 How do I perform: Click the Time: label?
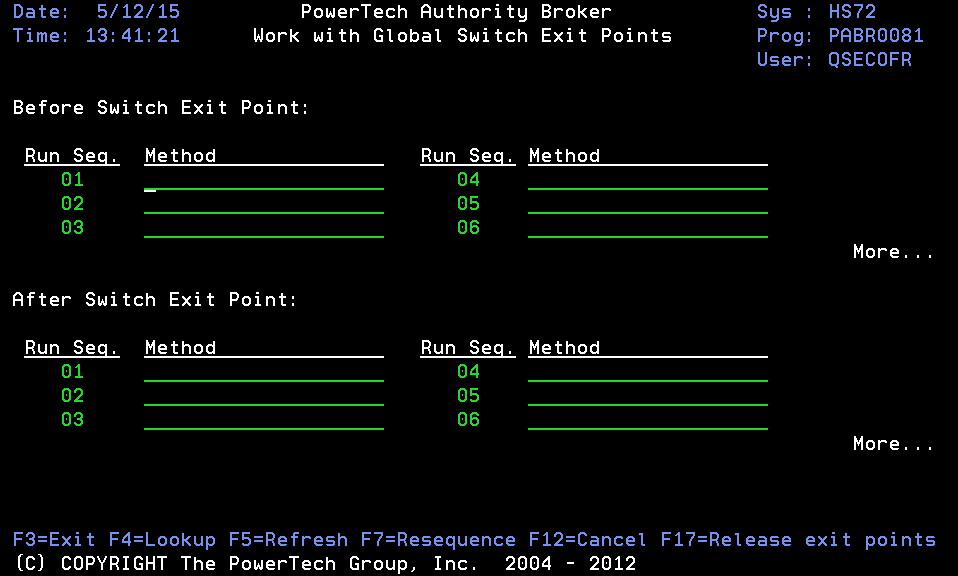pos(42,35)
